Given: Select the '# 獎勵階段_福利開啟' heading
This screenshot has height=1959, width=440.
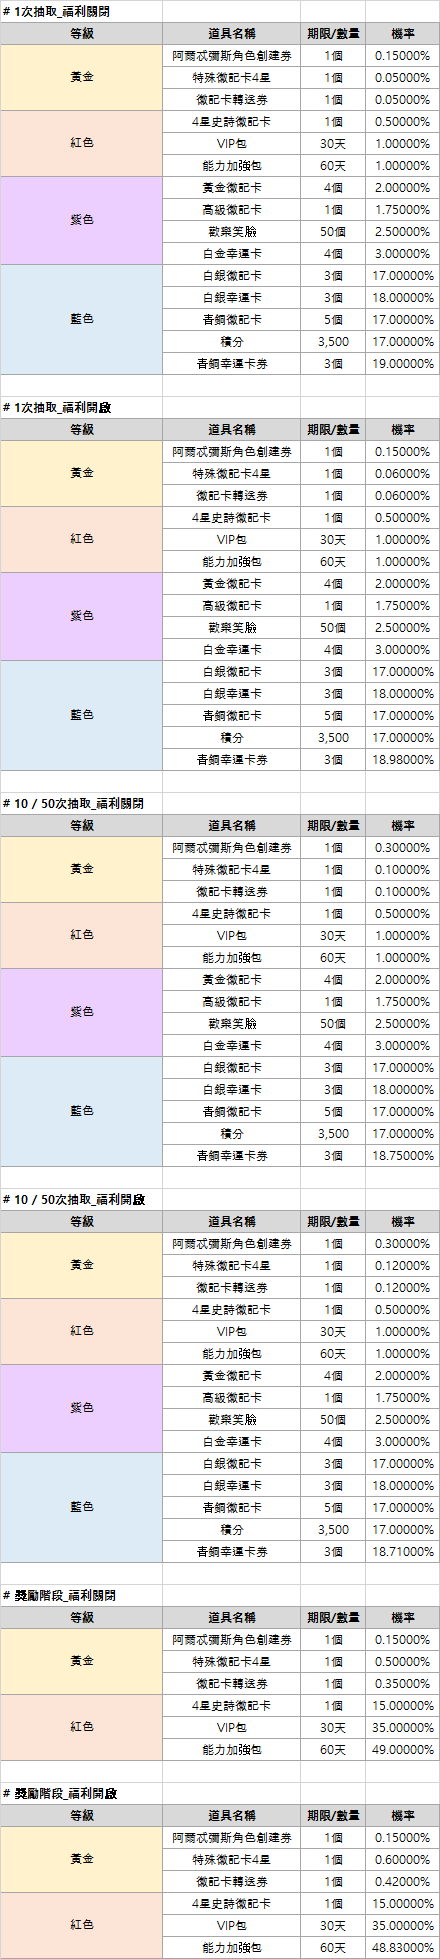Looking at the screenshot, I should (59, 1793).
